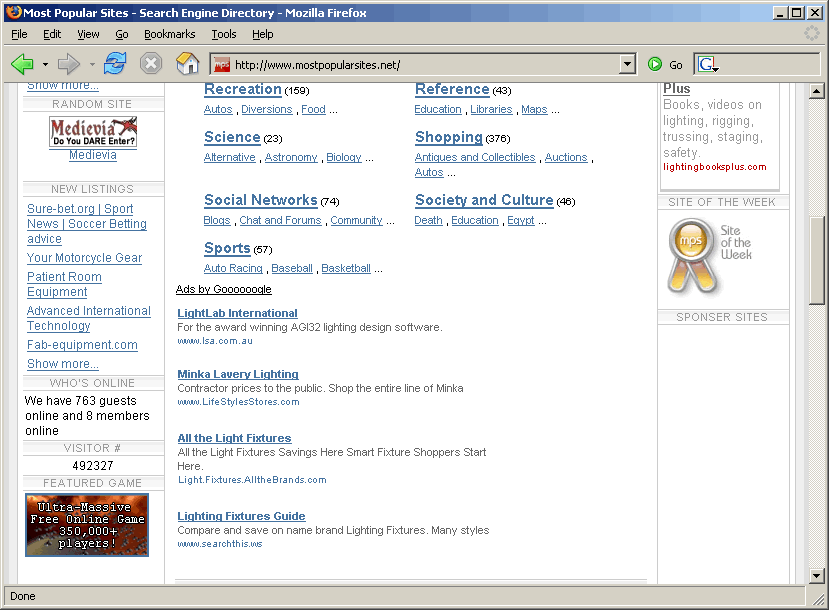This screenshot has height=610, width=829.
Task: Reload the page with the refresh icon
Action: point(115,65)
